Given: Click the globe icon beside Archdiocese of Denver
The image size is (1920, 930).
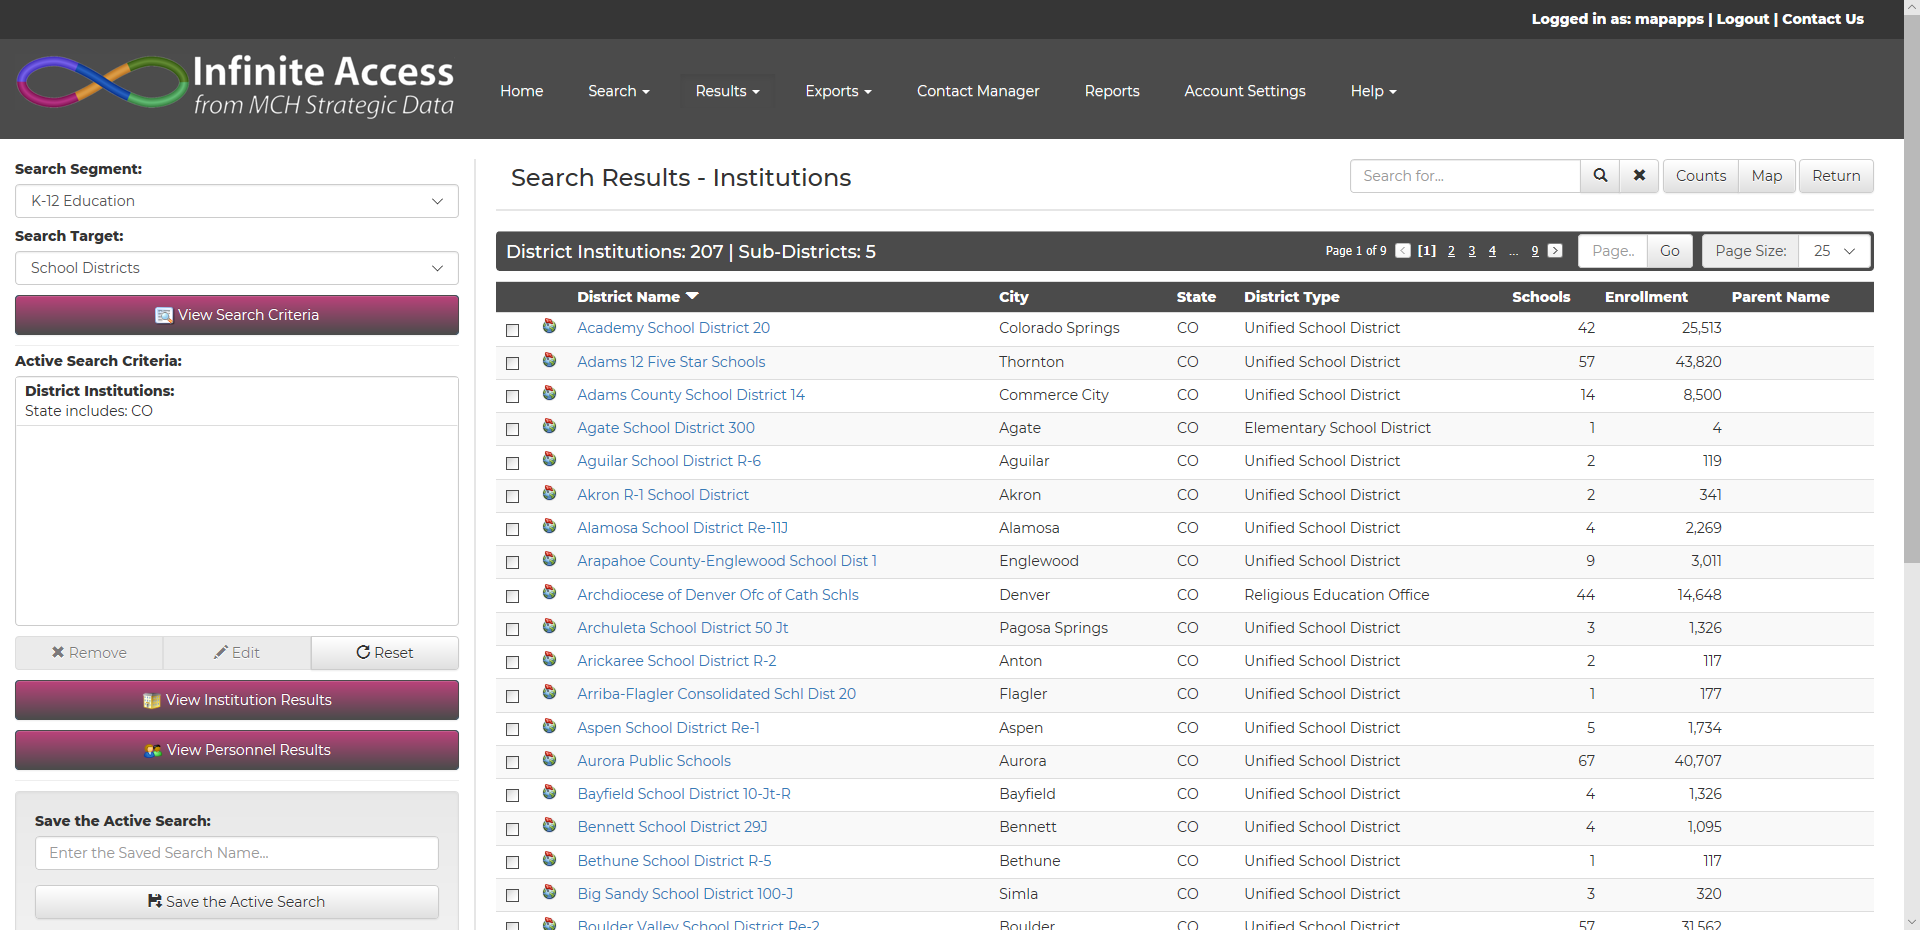Looking at the screenshot, I should [550, 593].
